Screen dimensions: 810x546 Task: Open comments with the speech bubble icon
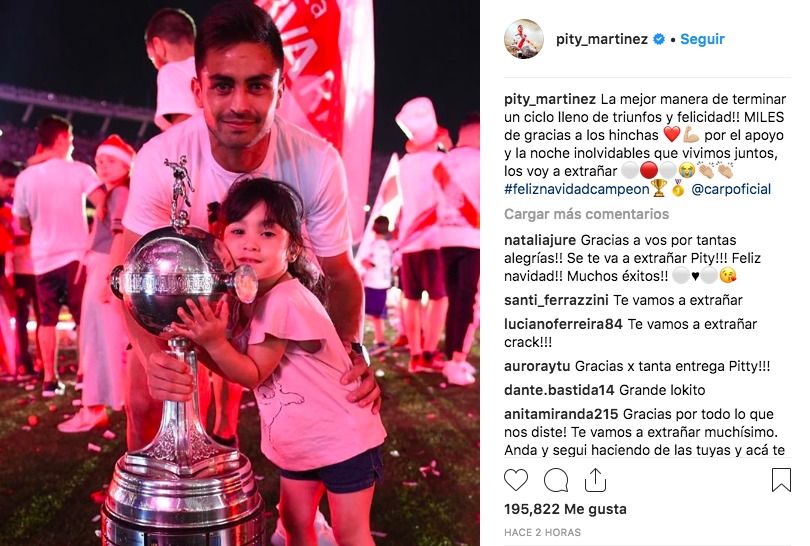coord(556,480)
